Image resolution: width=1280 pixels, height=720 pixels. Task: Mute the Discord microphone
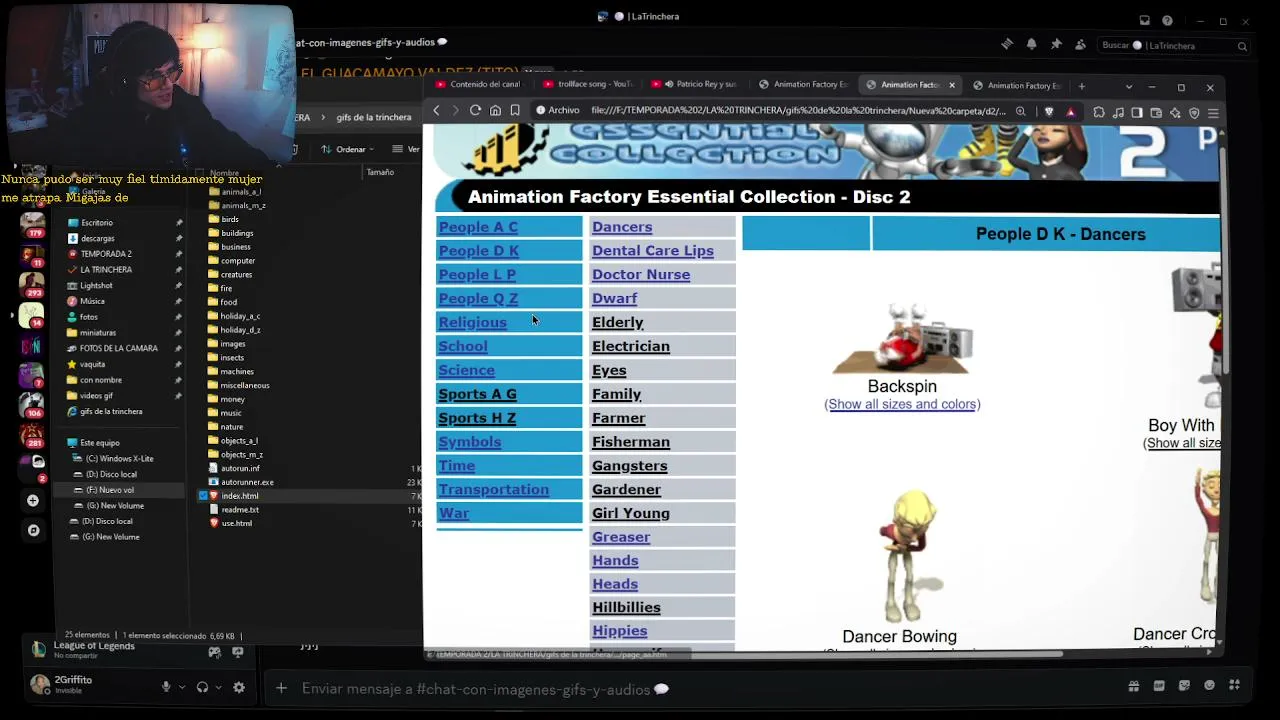(x=166, y=687)
